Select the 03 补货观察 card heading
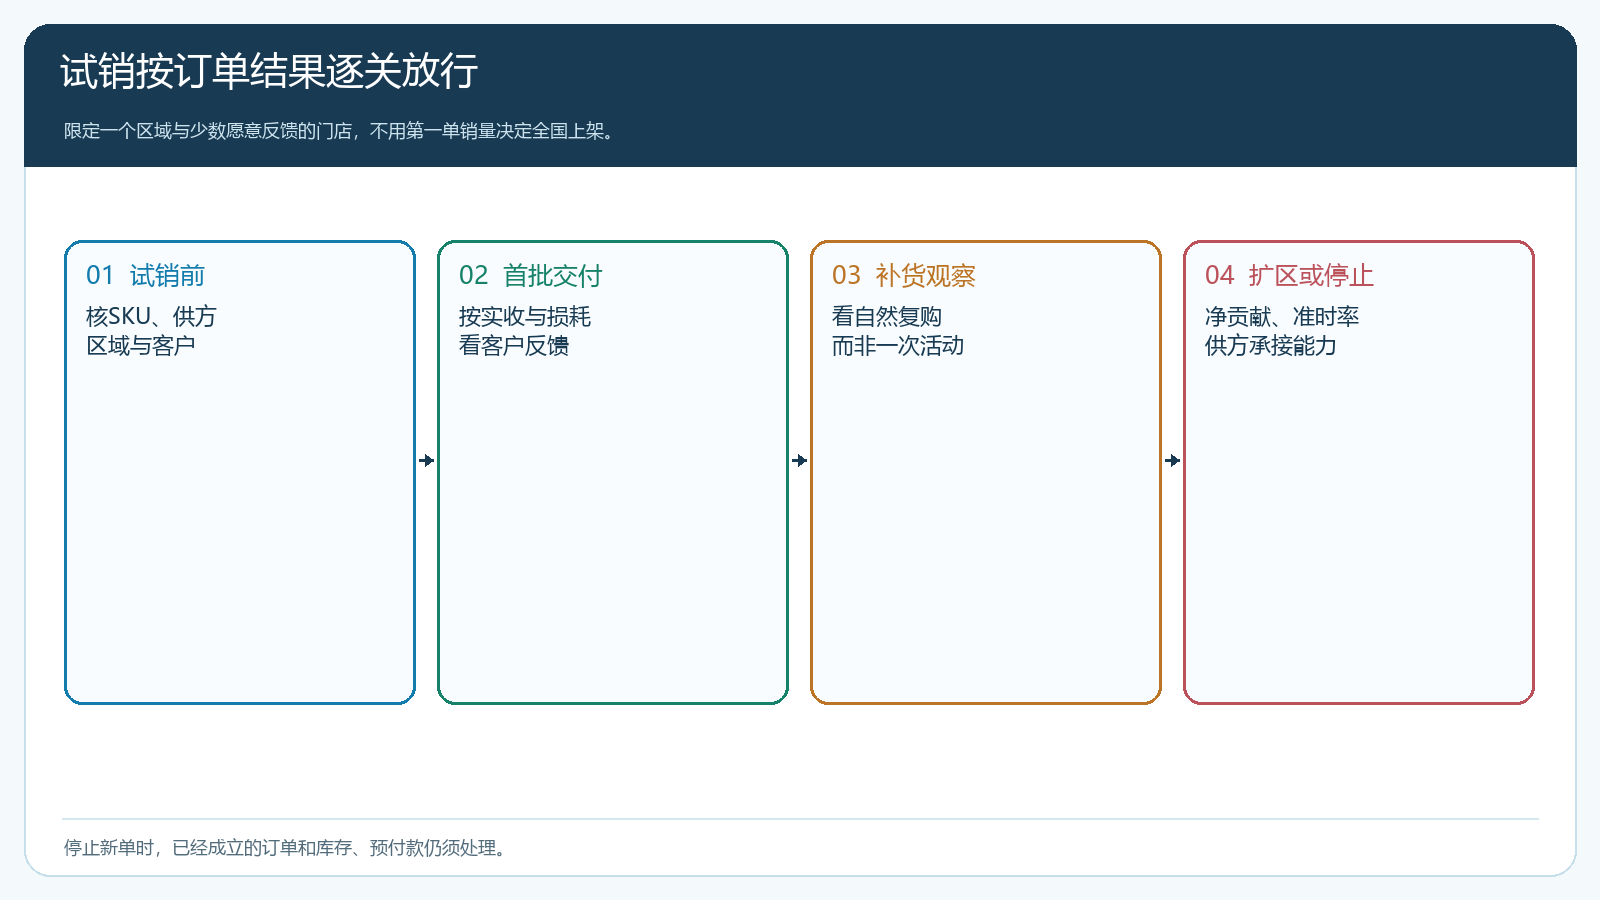The height and width of the screenshot is (900, 1600). coord(904,276)
